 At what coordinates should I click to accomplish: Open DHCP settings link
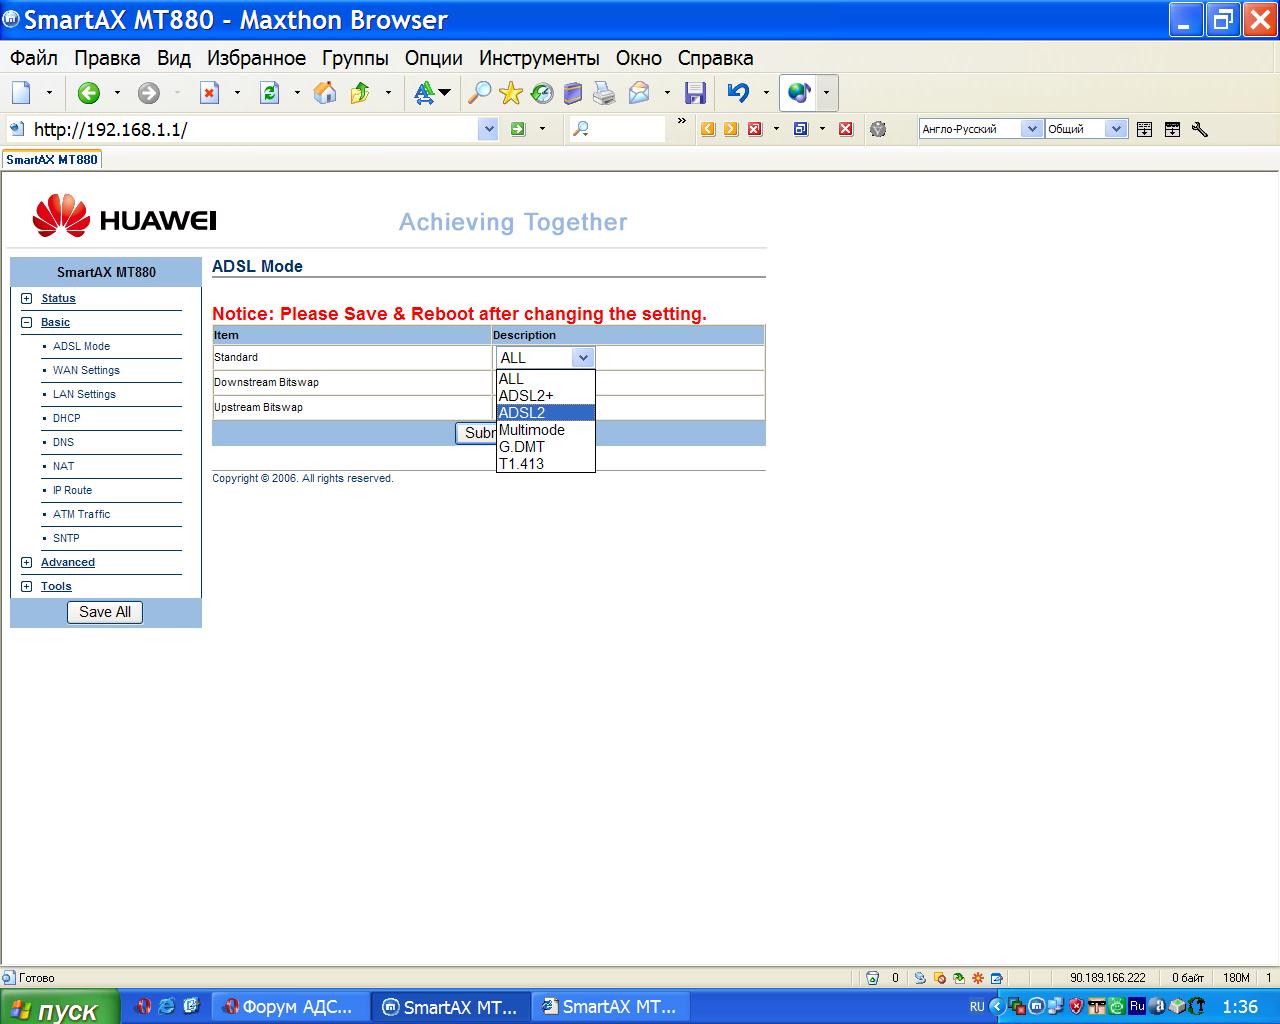pos(67,418)
